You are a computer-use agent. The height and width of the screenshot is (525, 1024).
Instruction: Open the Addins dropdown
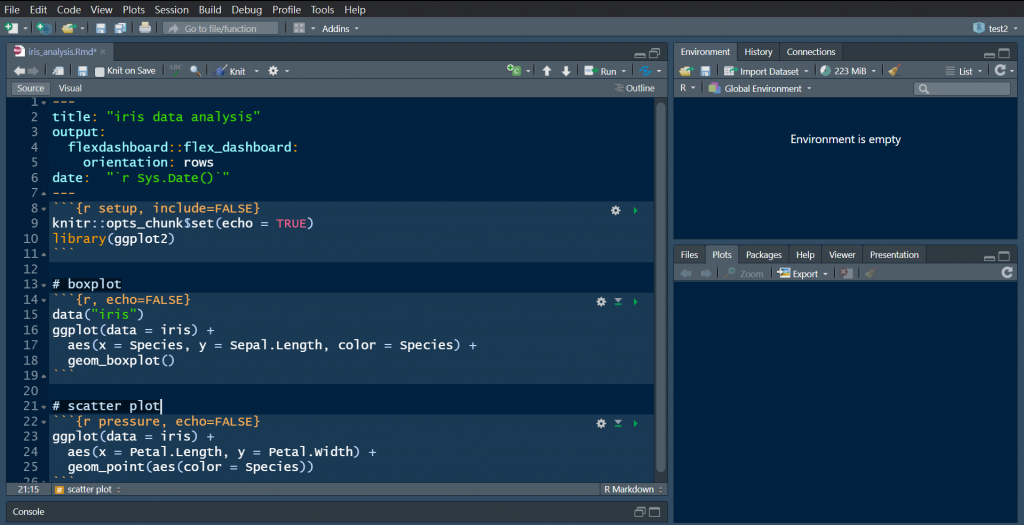[x=340, y=29]
